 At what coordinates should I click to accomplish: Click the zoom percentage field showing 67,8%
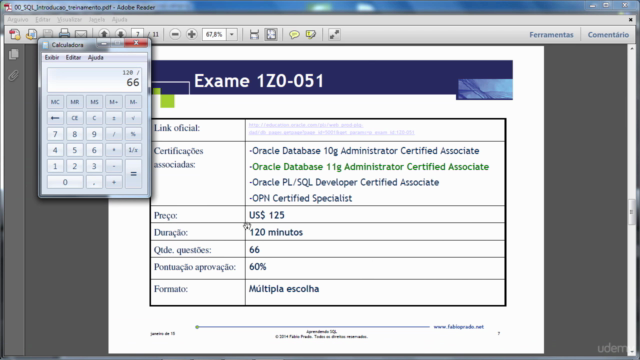[x=214, y=34]
